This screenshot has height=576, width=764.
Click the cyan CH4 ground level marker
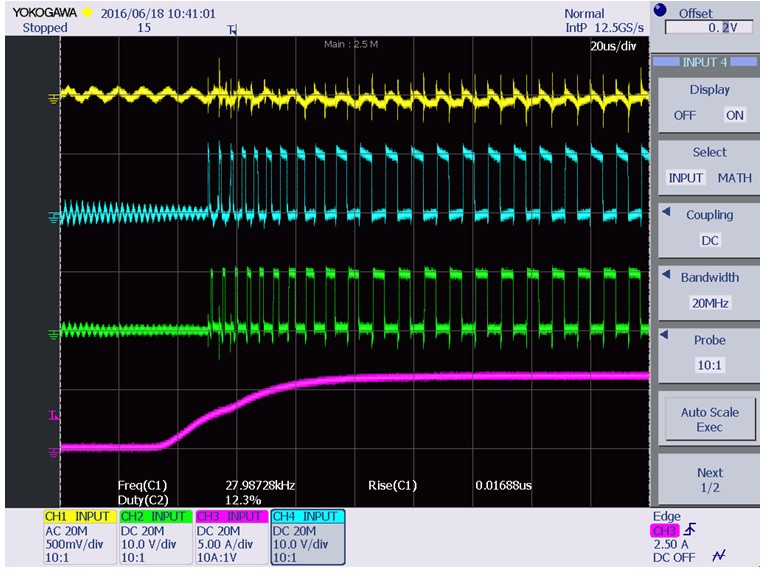pos(53,217)
